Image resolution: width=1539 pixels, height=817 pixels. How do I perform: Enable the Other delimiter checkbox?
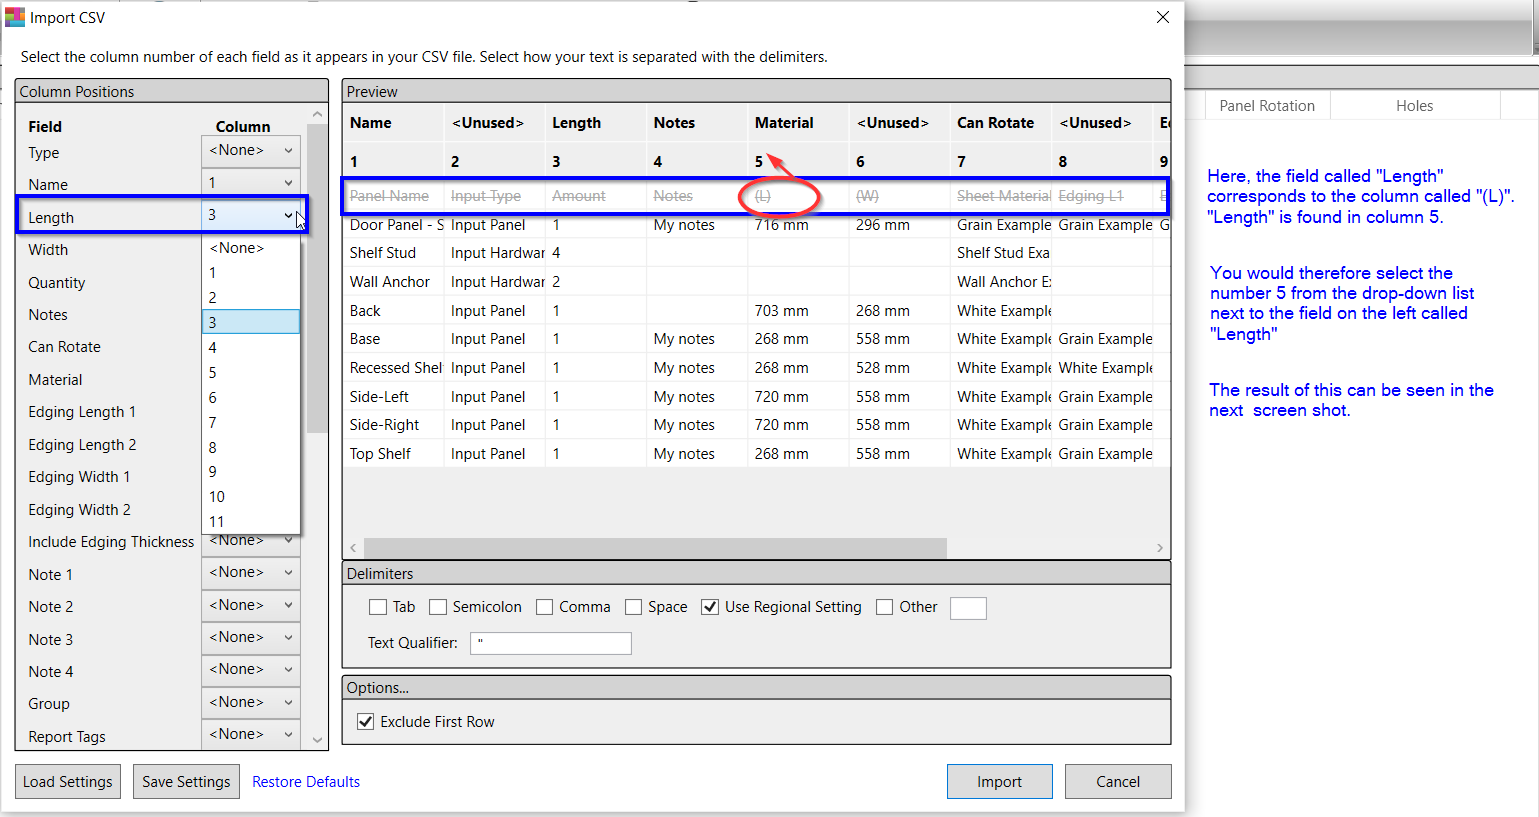pyautogui.click(x=884, y=607)
